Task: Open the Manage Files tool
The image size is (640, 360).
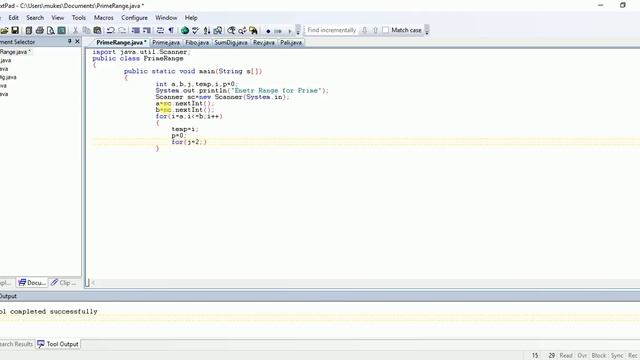Action: tap(29, 31)
